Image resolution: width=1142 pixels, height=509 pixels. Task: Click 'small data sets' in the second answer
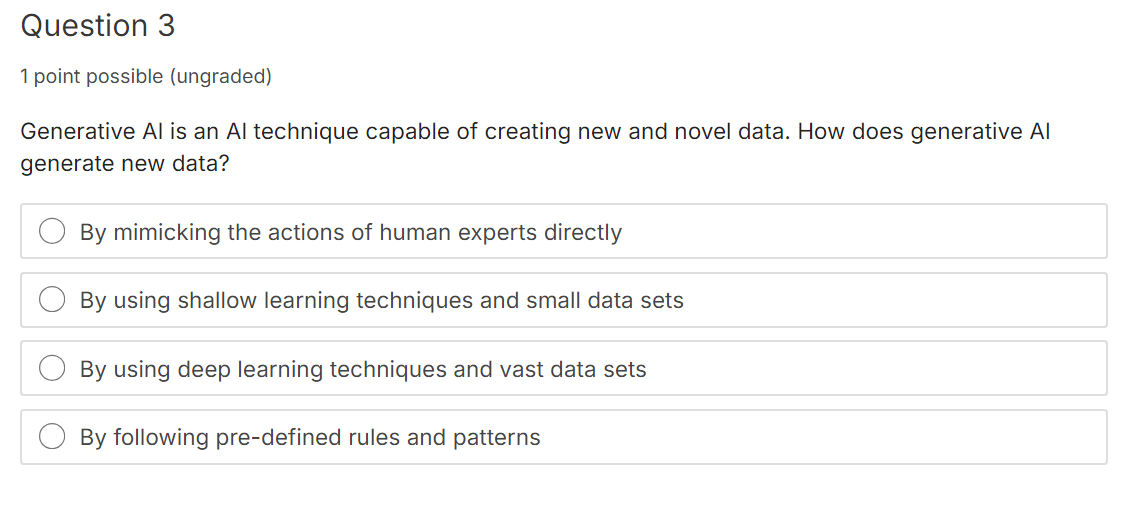[605, 300]
